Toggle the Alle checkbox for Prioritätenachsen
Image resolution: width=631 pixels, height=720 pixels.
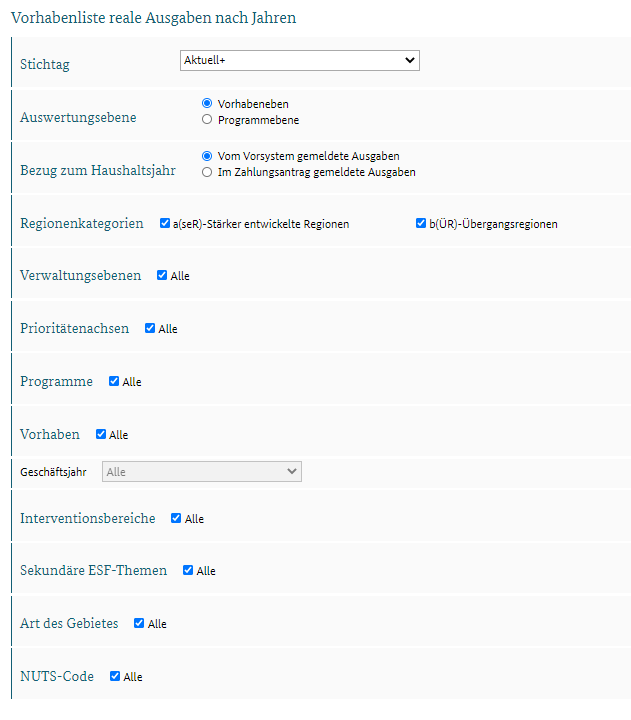tap(150, 328)
